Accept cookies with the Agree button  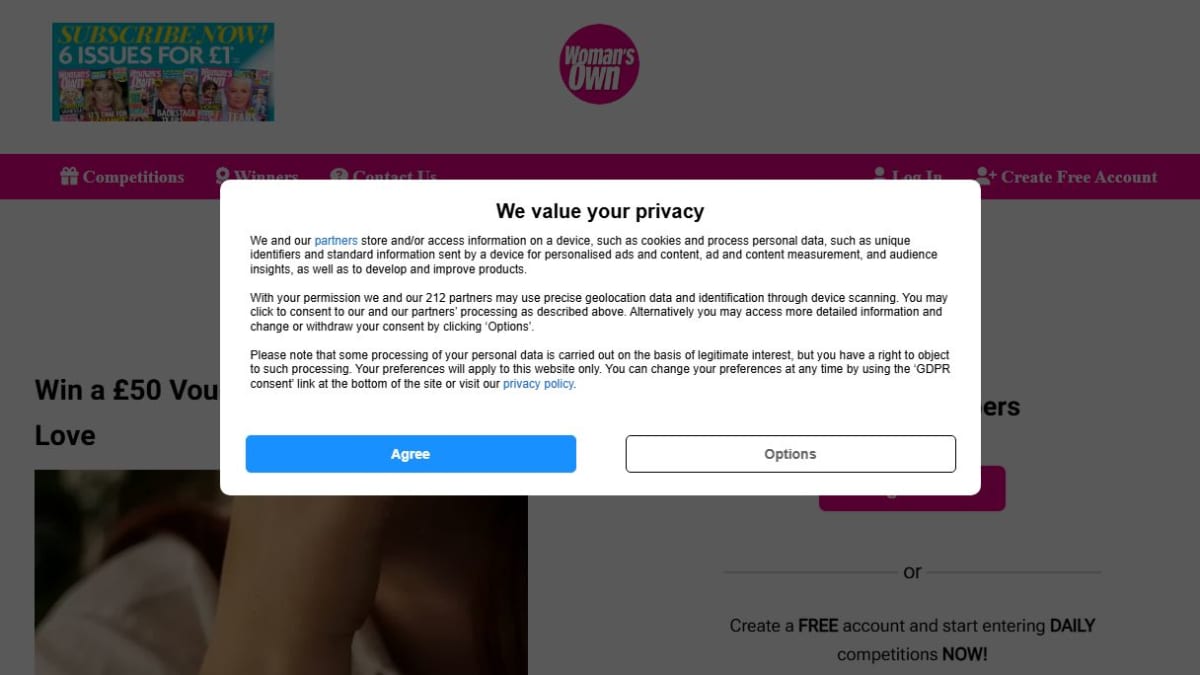tap(411, 454)
